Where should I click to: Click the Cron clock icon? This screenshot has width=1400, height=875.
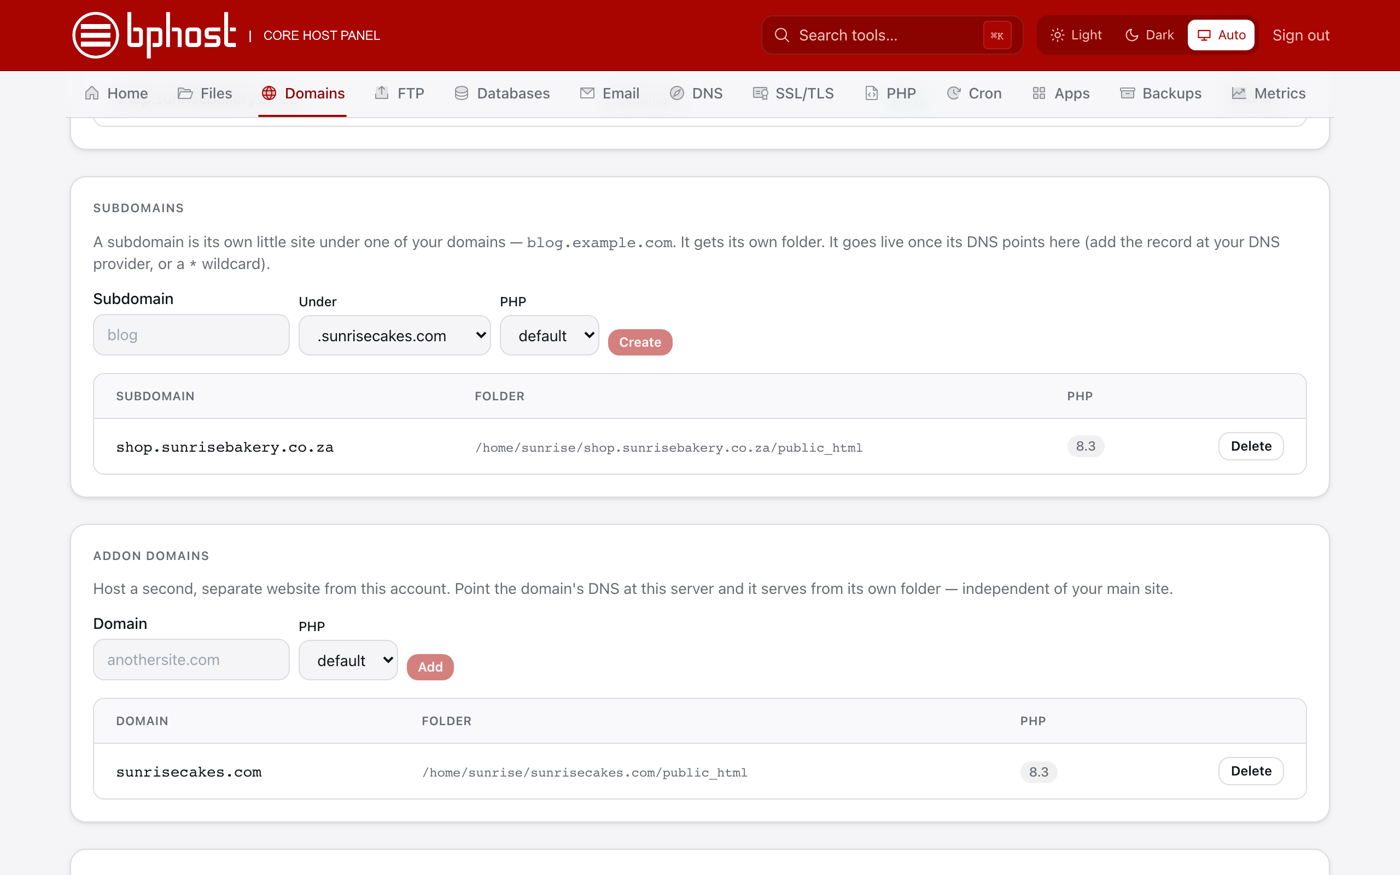(x=954, y=93)
